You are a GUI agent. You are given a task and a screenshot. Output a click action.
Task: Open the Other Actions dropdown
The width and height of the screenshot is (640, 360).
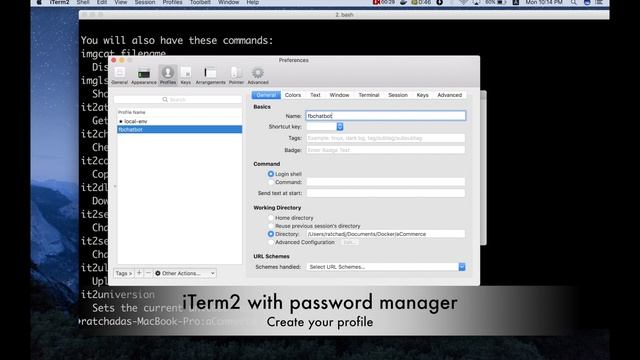click(185, 273)
